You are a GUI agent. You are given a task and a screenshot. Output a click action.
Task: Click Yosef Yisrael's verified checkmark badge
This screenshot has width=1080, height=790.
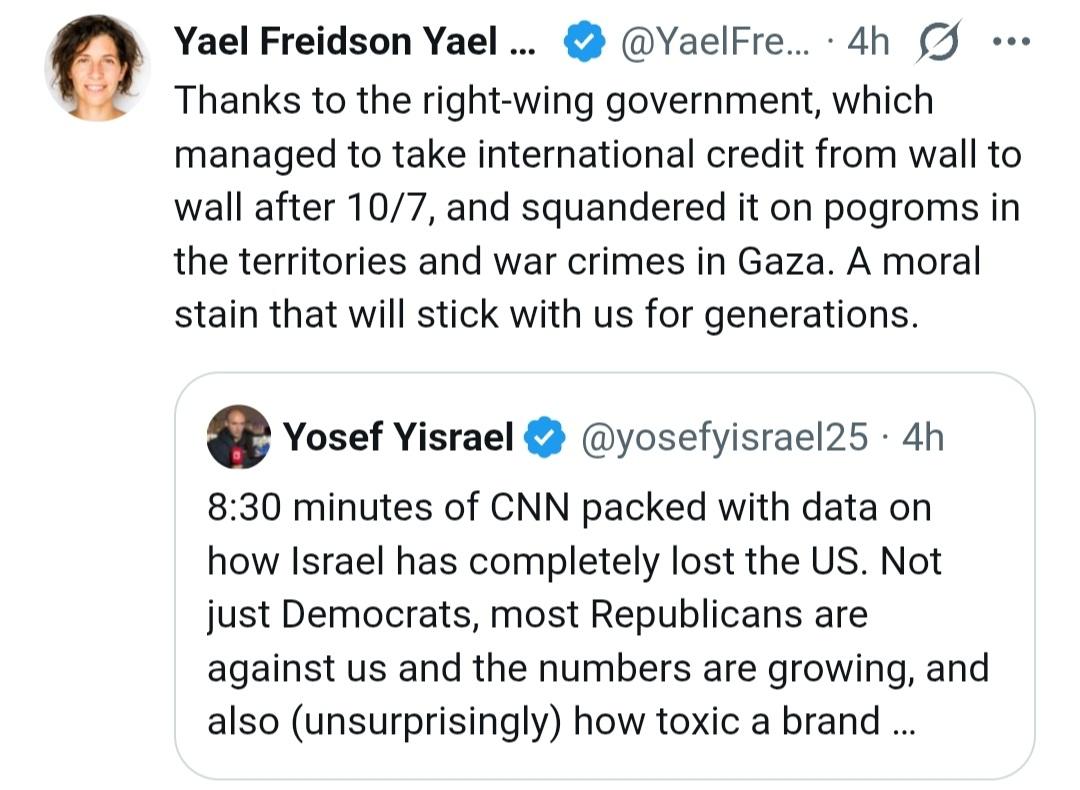[546, 438]
